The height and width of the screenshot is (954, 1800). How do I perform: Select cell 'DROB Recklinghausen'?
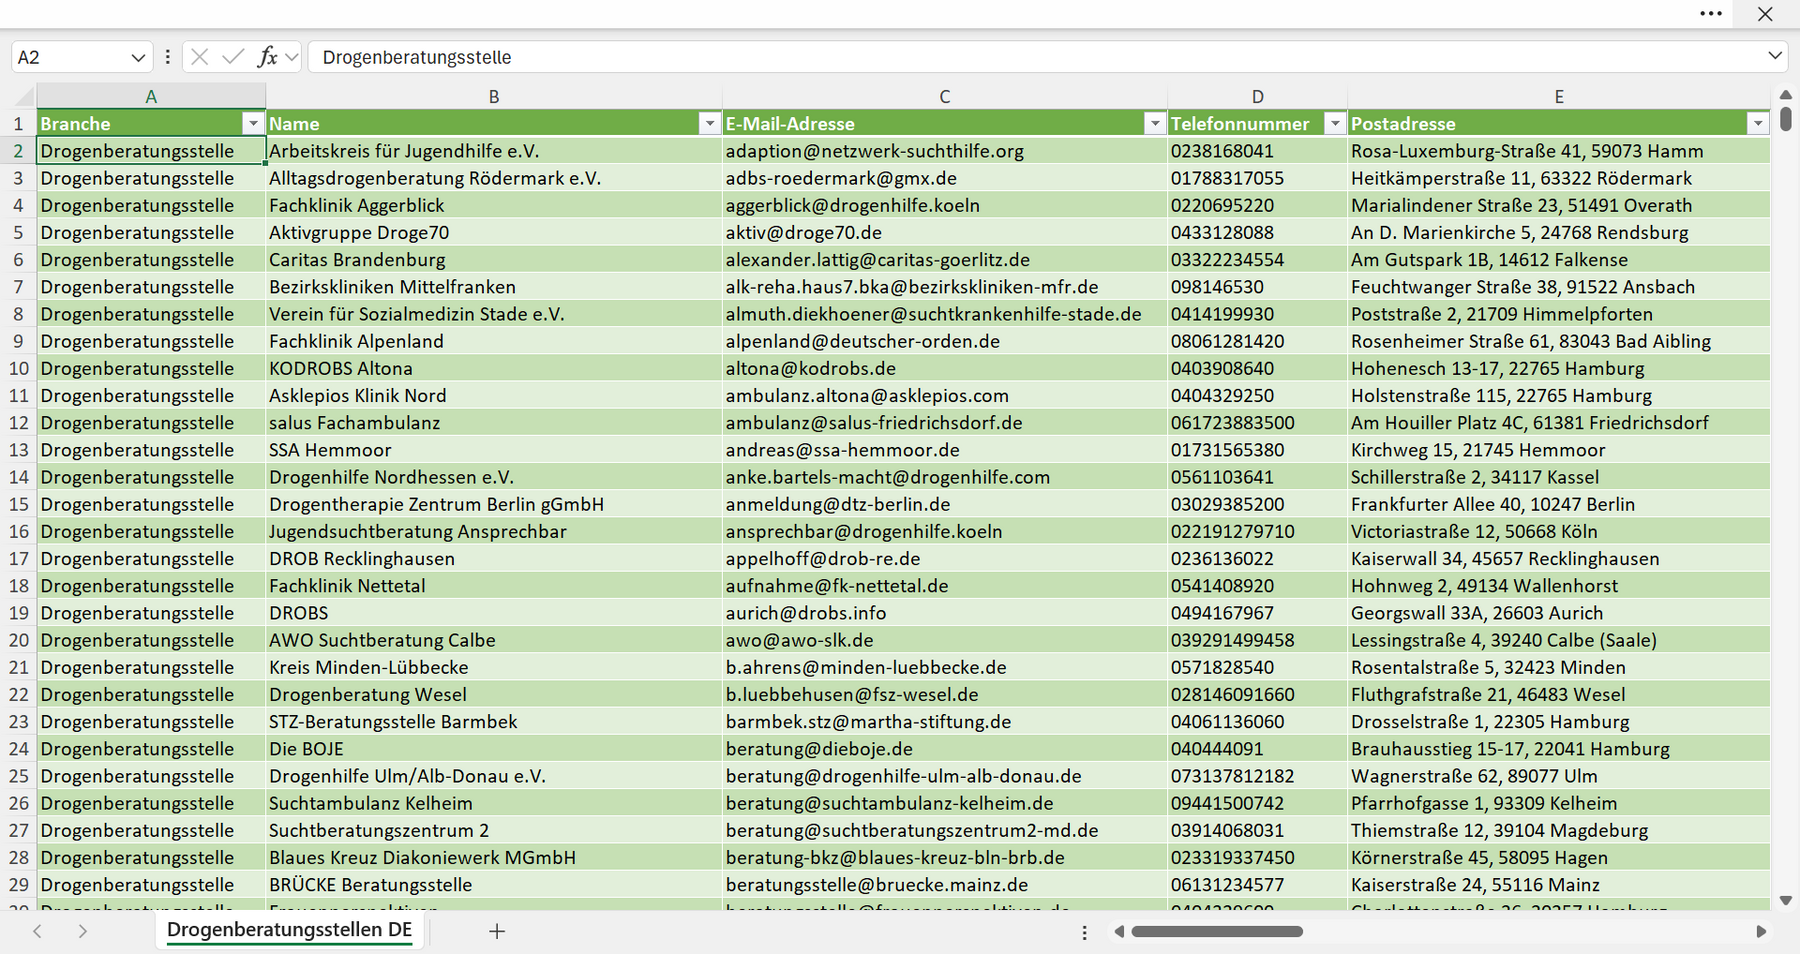pyautogui.click(x=494, y=558)
